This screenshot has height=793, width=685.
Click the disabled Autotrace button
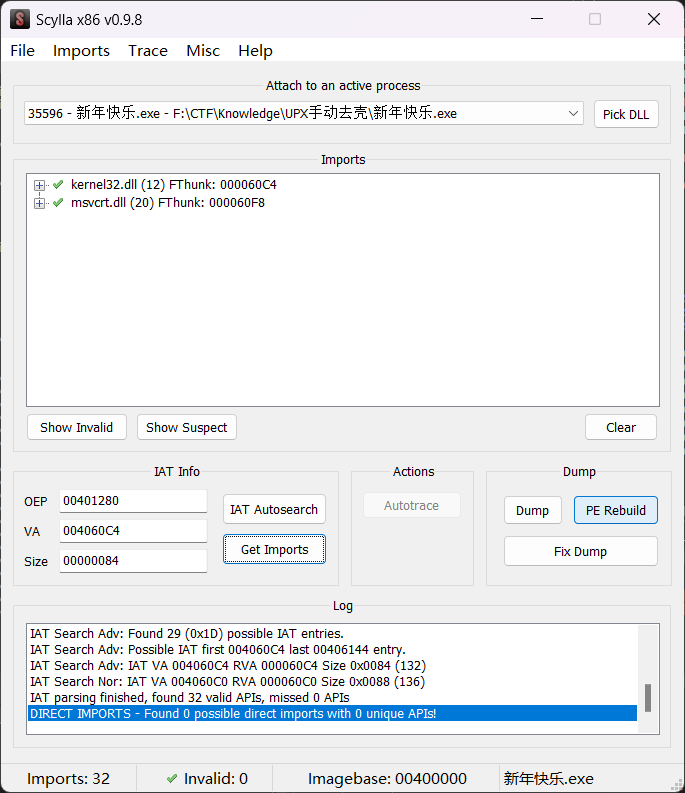[x=412, y=505]
